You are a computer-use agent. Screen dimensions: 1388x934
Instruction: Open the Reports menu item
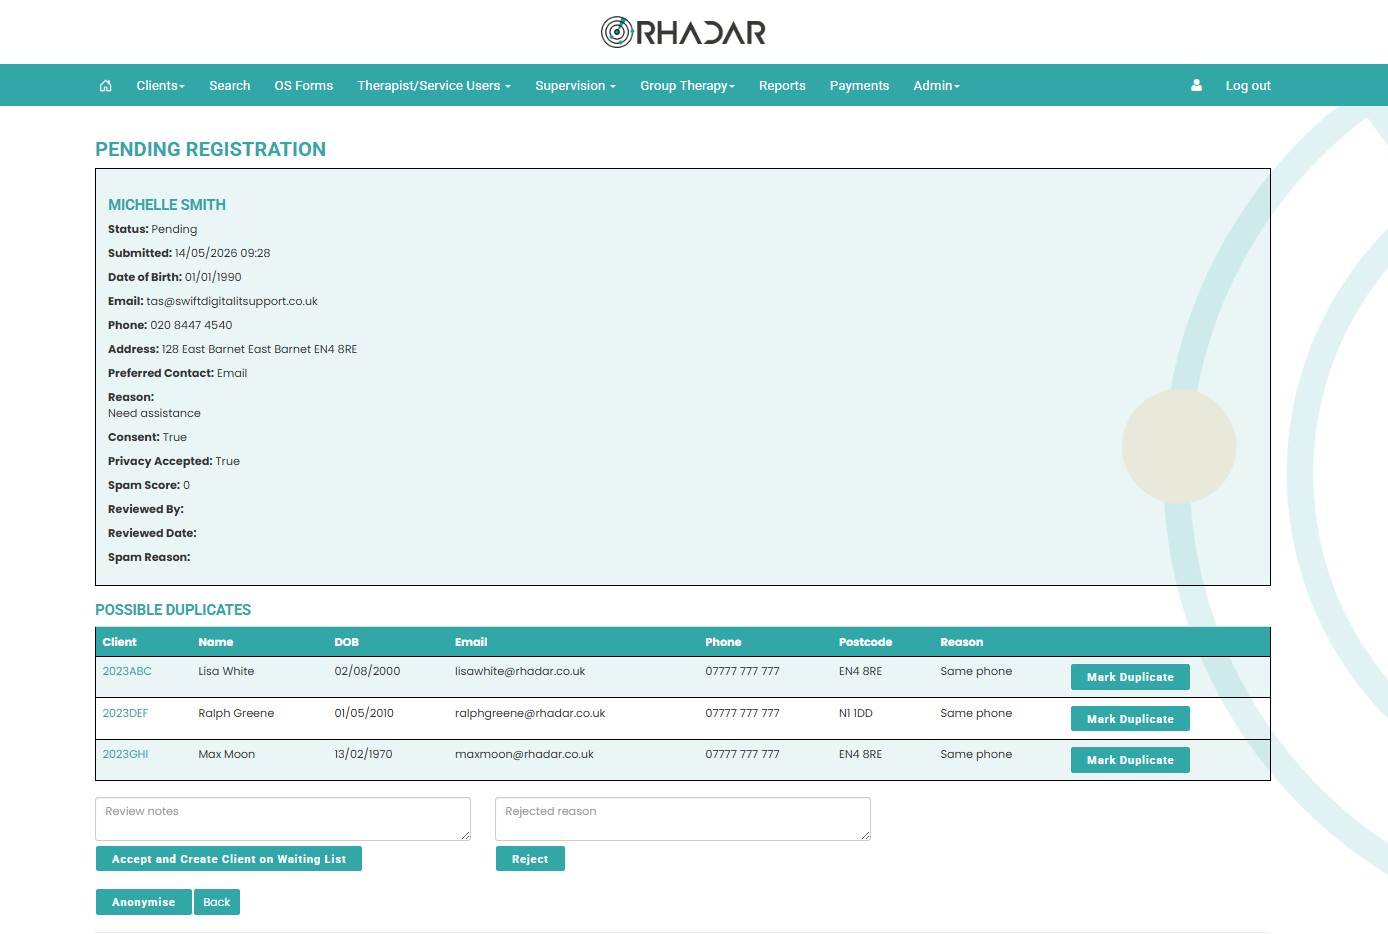[782, 86]
